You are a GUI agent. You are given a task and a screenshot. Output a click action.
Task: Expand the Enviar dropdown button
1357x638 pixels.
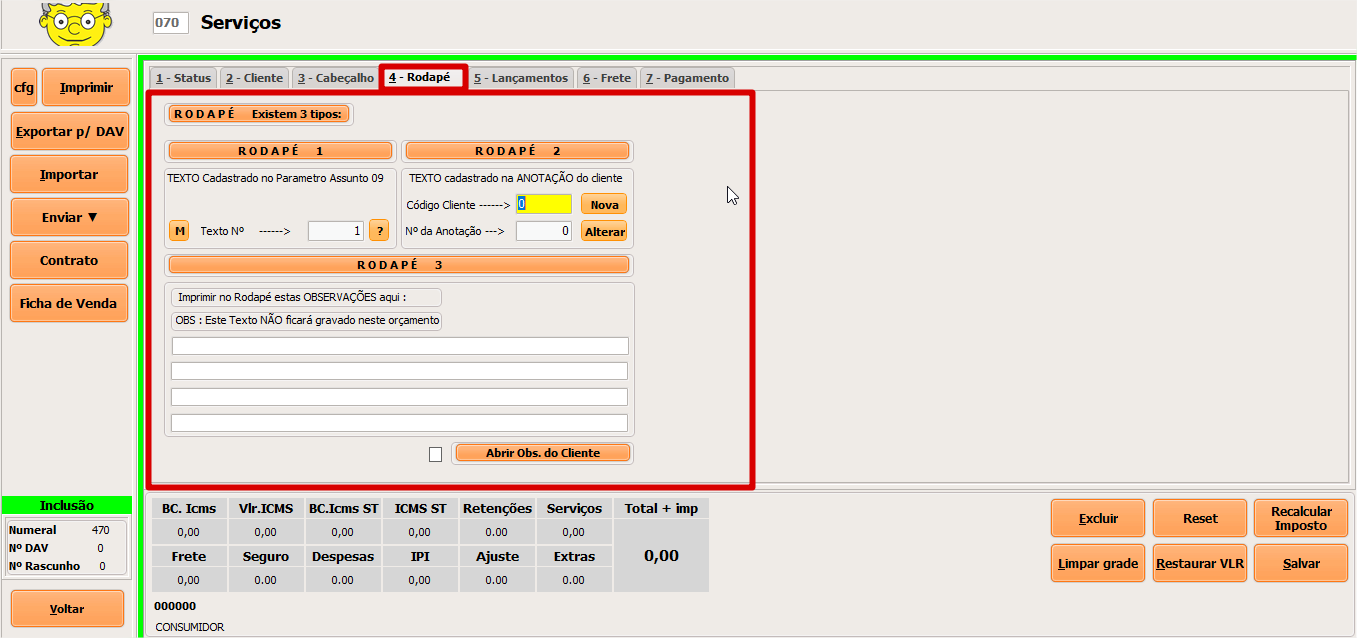click(x=69, y=217)
